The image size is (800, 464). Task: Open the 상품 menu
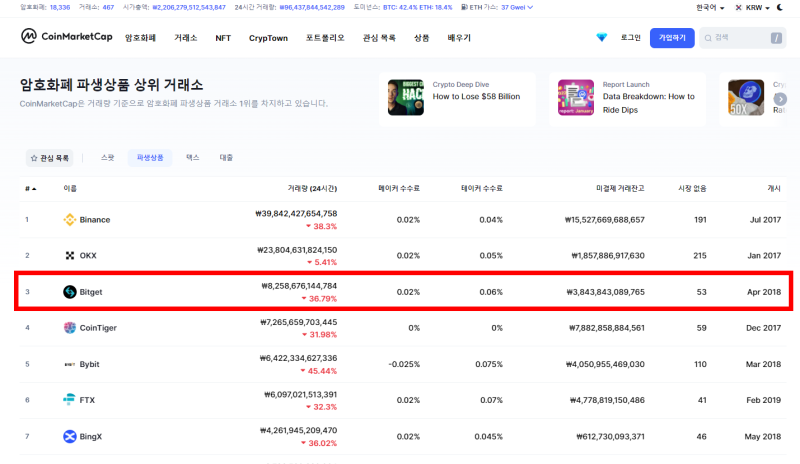click(421, 38)
